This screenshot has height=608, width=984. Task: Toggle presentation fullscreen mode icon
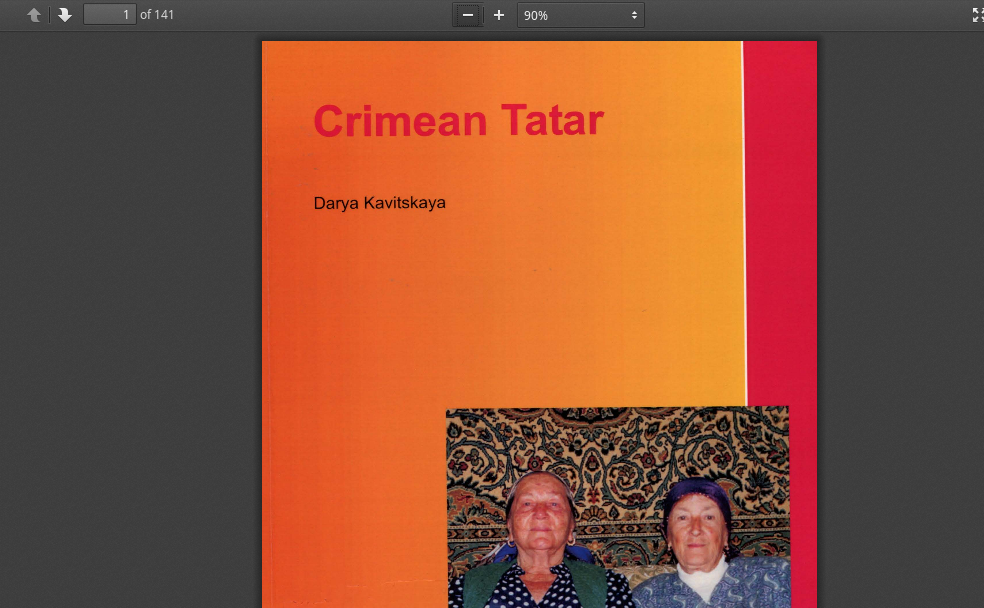[977, 15]
